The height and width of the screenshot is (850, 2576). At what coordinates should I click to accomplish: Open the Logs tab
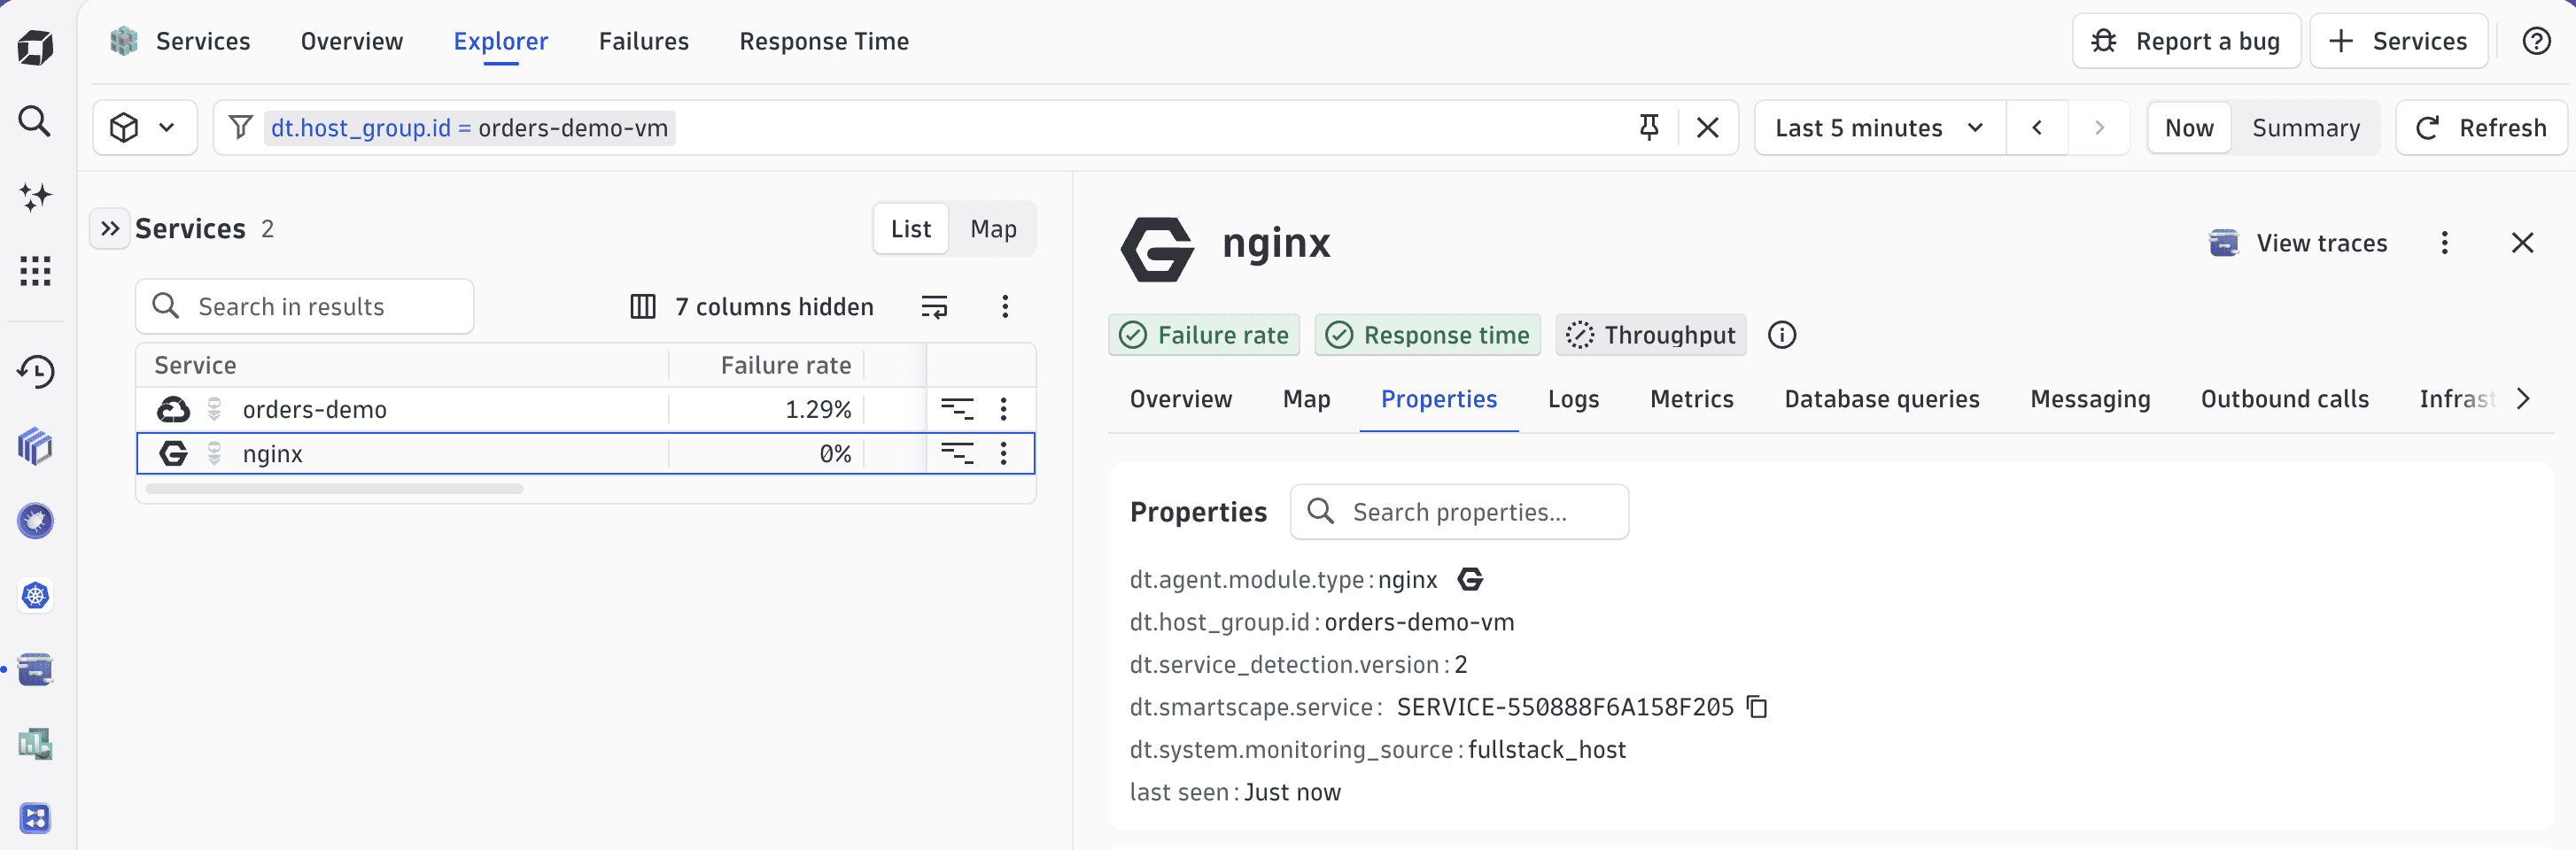pyautogui.click(x=1573, y=399)
